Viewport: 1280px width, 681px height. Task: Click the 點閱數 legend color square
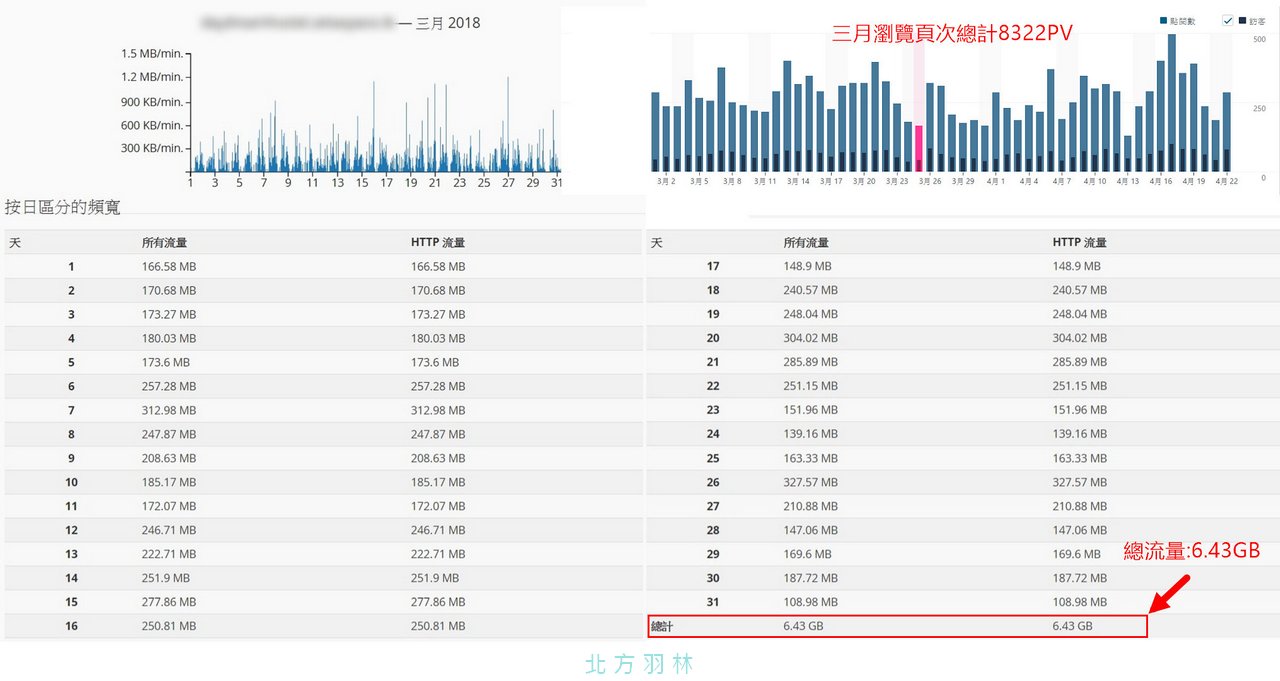tap(1163, 20)
